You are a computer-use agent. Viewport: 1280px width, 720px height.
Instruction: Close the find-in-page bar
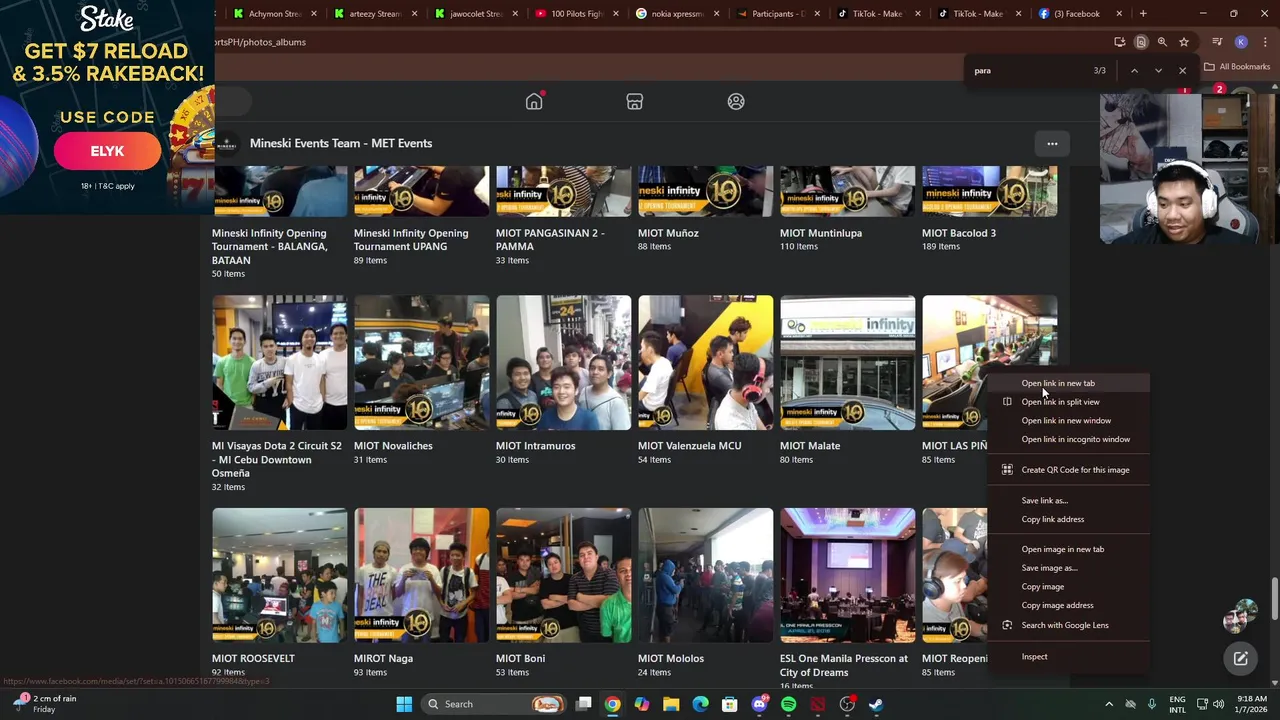(1182, 71)
